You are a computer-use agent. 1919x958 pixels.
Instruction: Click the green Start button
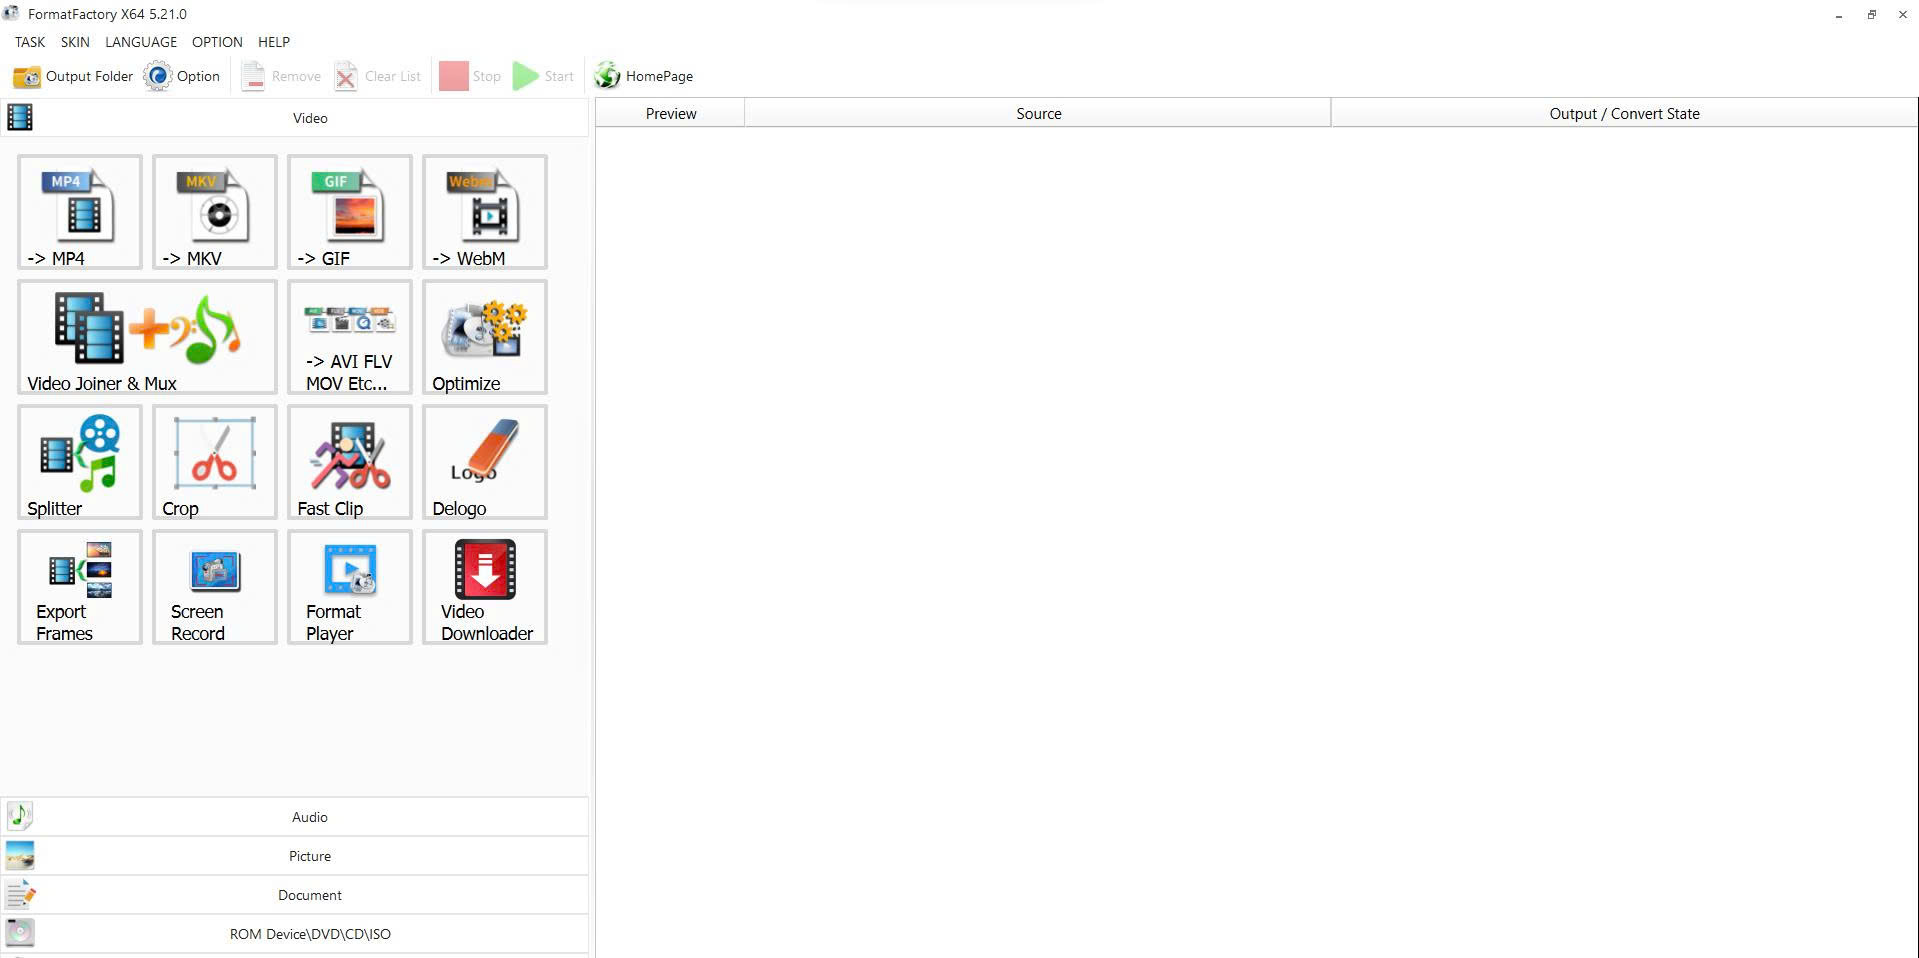pos(543,76)
